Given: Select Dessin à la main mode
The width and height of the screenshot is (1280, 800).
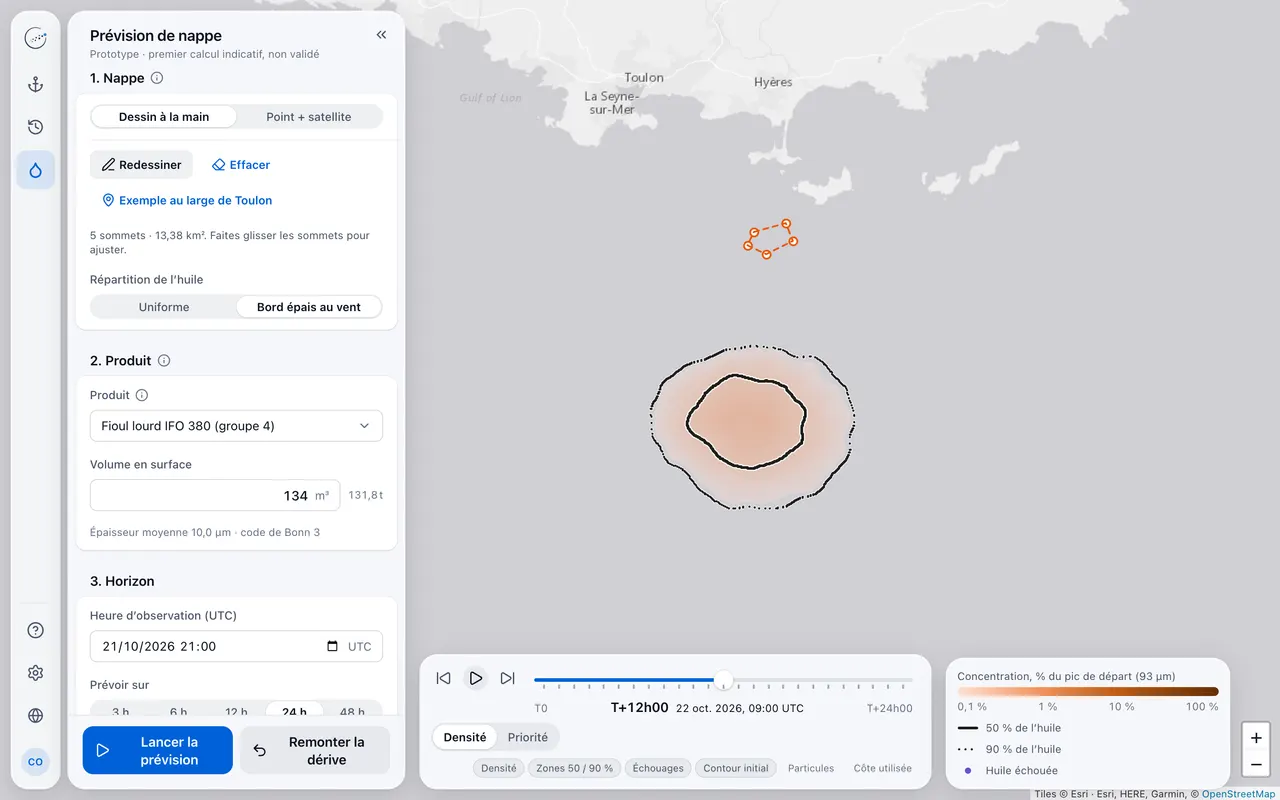Looking at the screenshot, I should coord(164,117).
